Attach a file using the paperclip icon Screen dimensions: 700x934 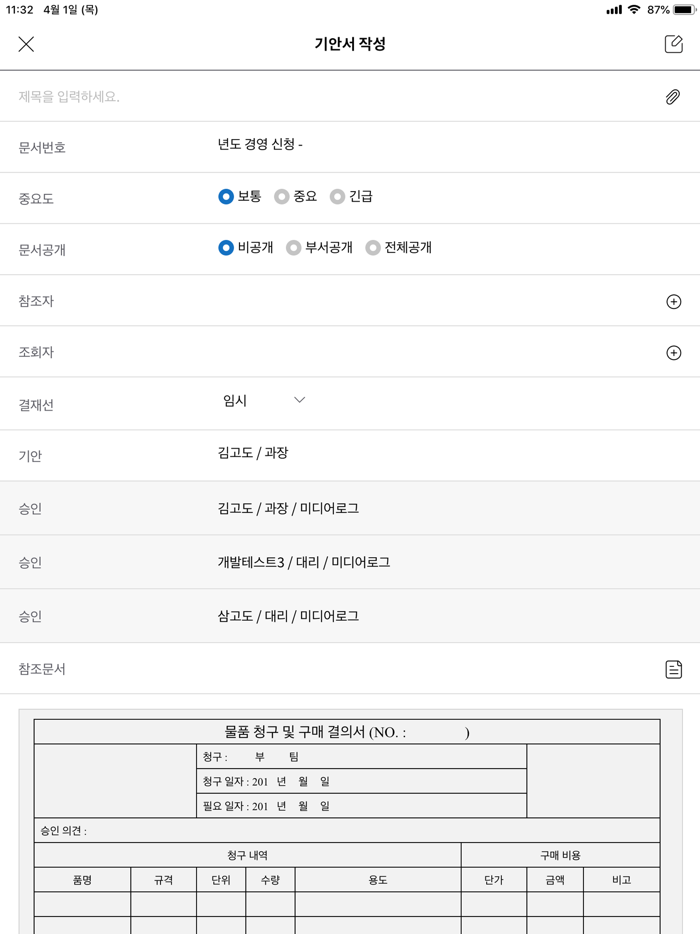673,95
